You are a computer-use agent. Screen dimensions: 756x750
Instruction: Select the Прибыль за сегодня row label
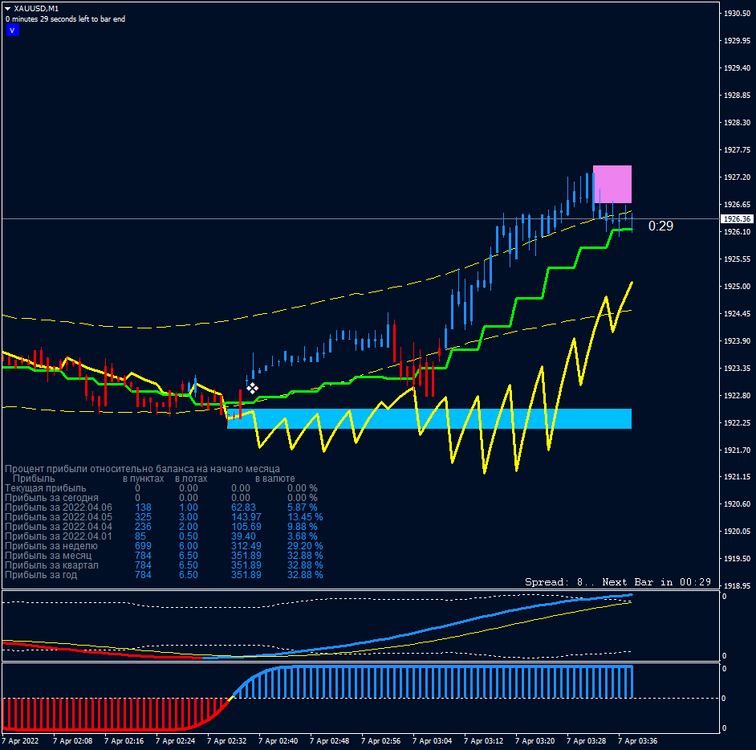[52, 498]
